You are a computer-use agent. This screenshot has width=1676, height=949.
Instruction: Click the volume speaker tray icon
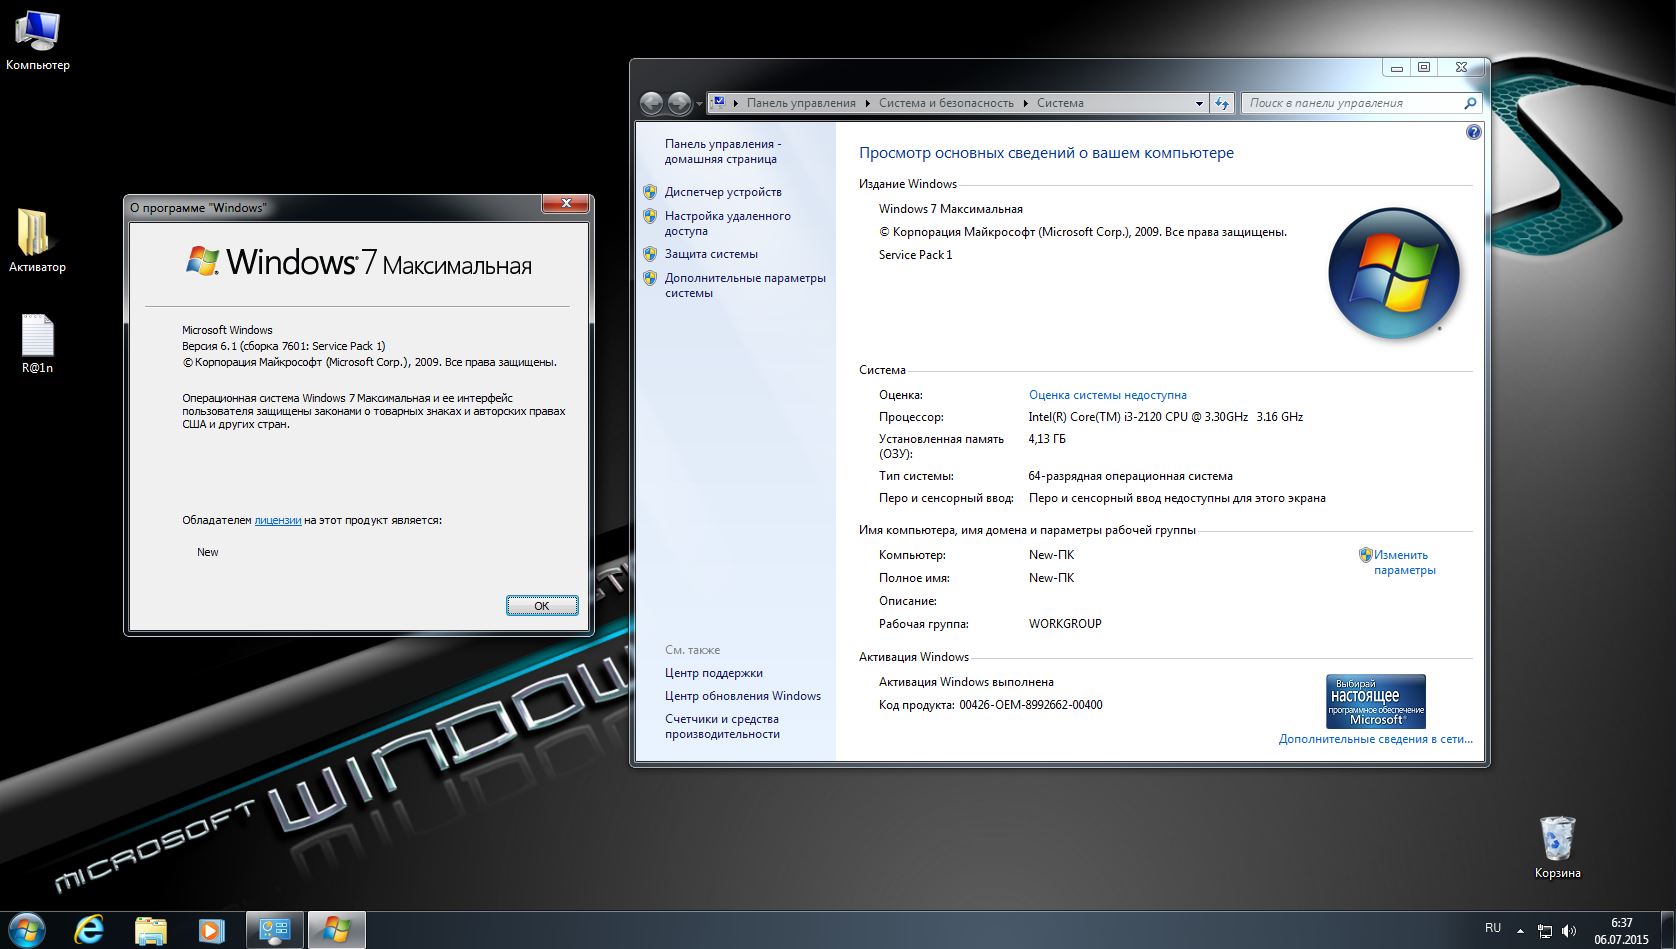pos(1568,931)
